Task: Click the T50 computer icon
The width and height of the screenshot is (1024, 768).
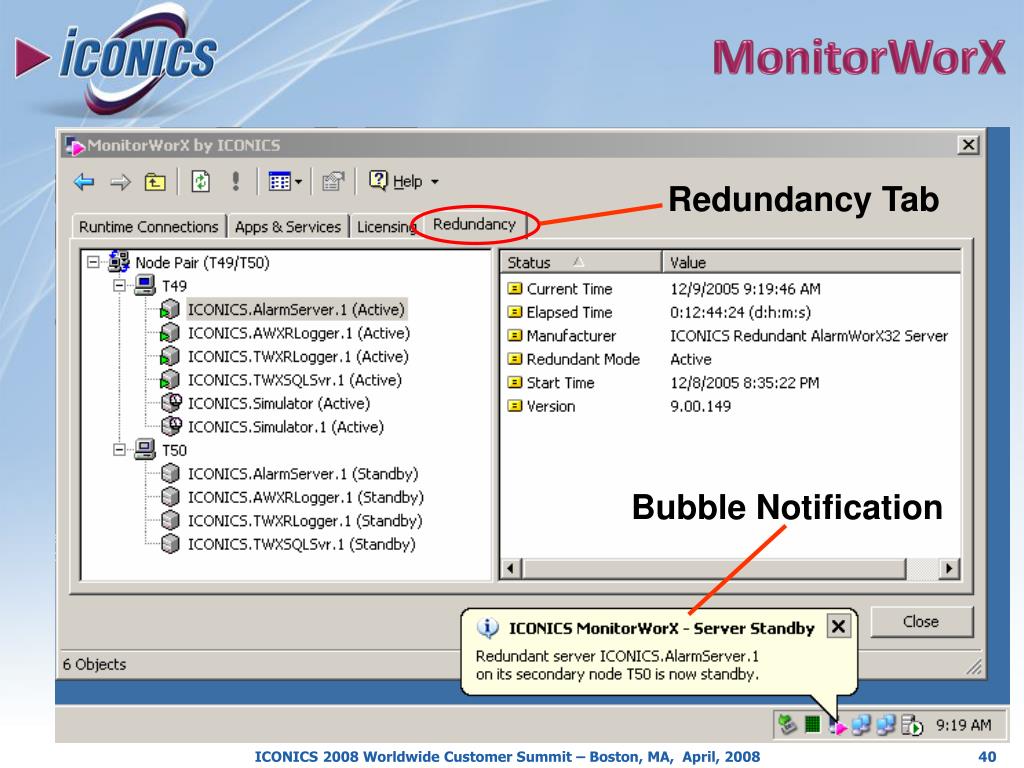Action: pos(145,449)
